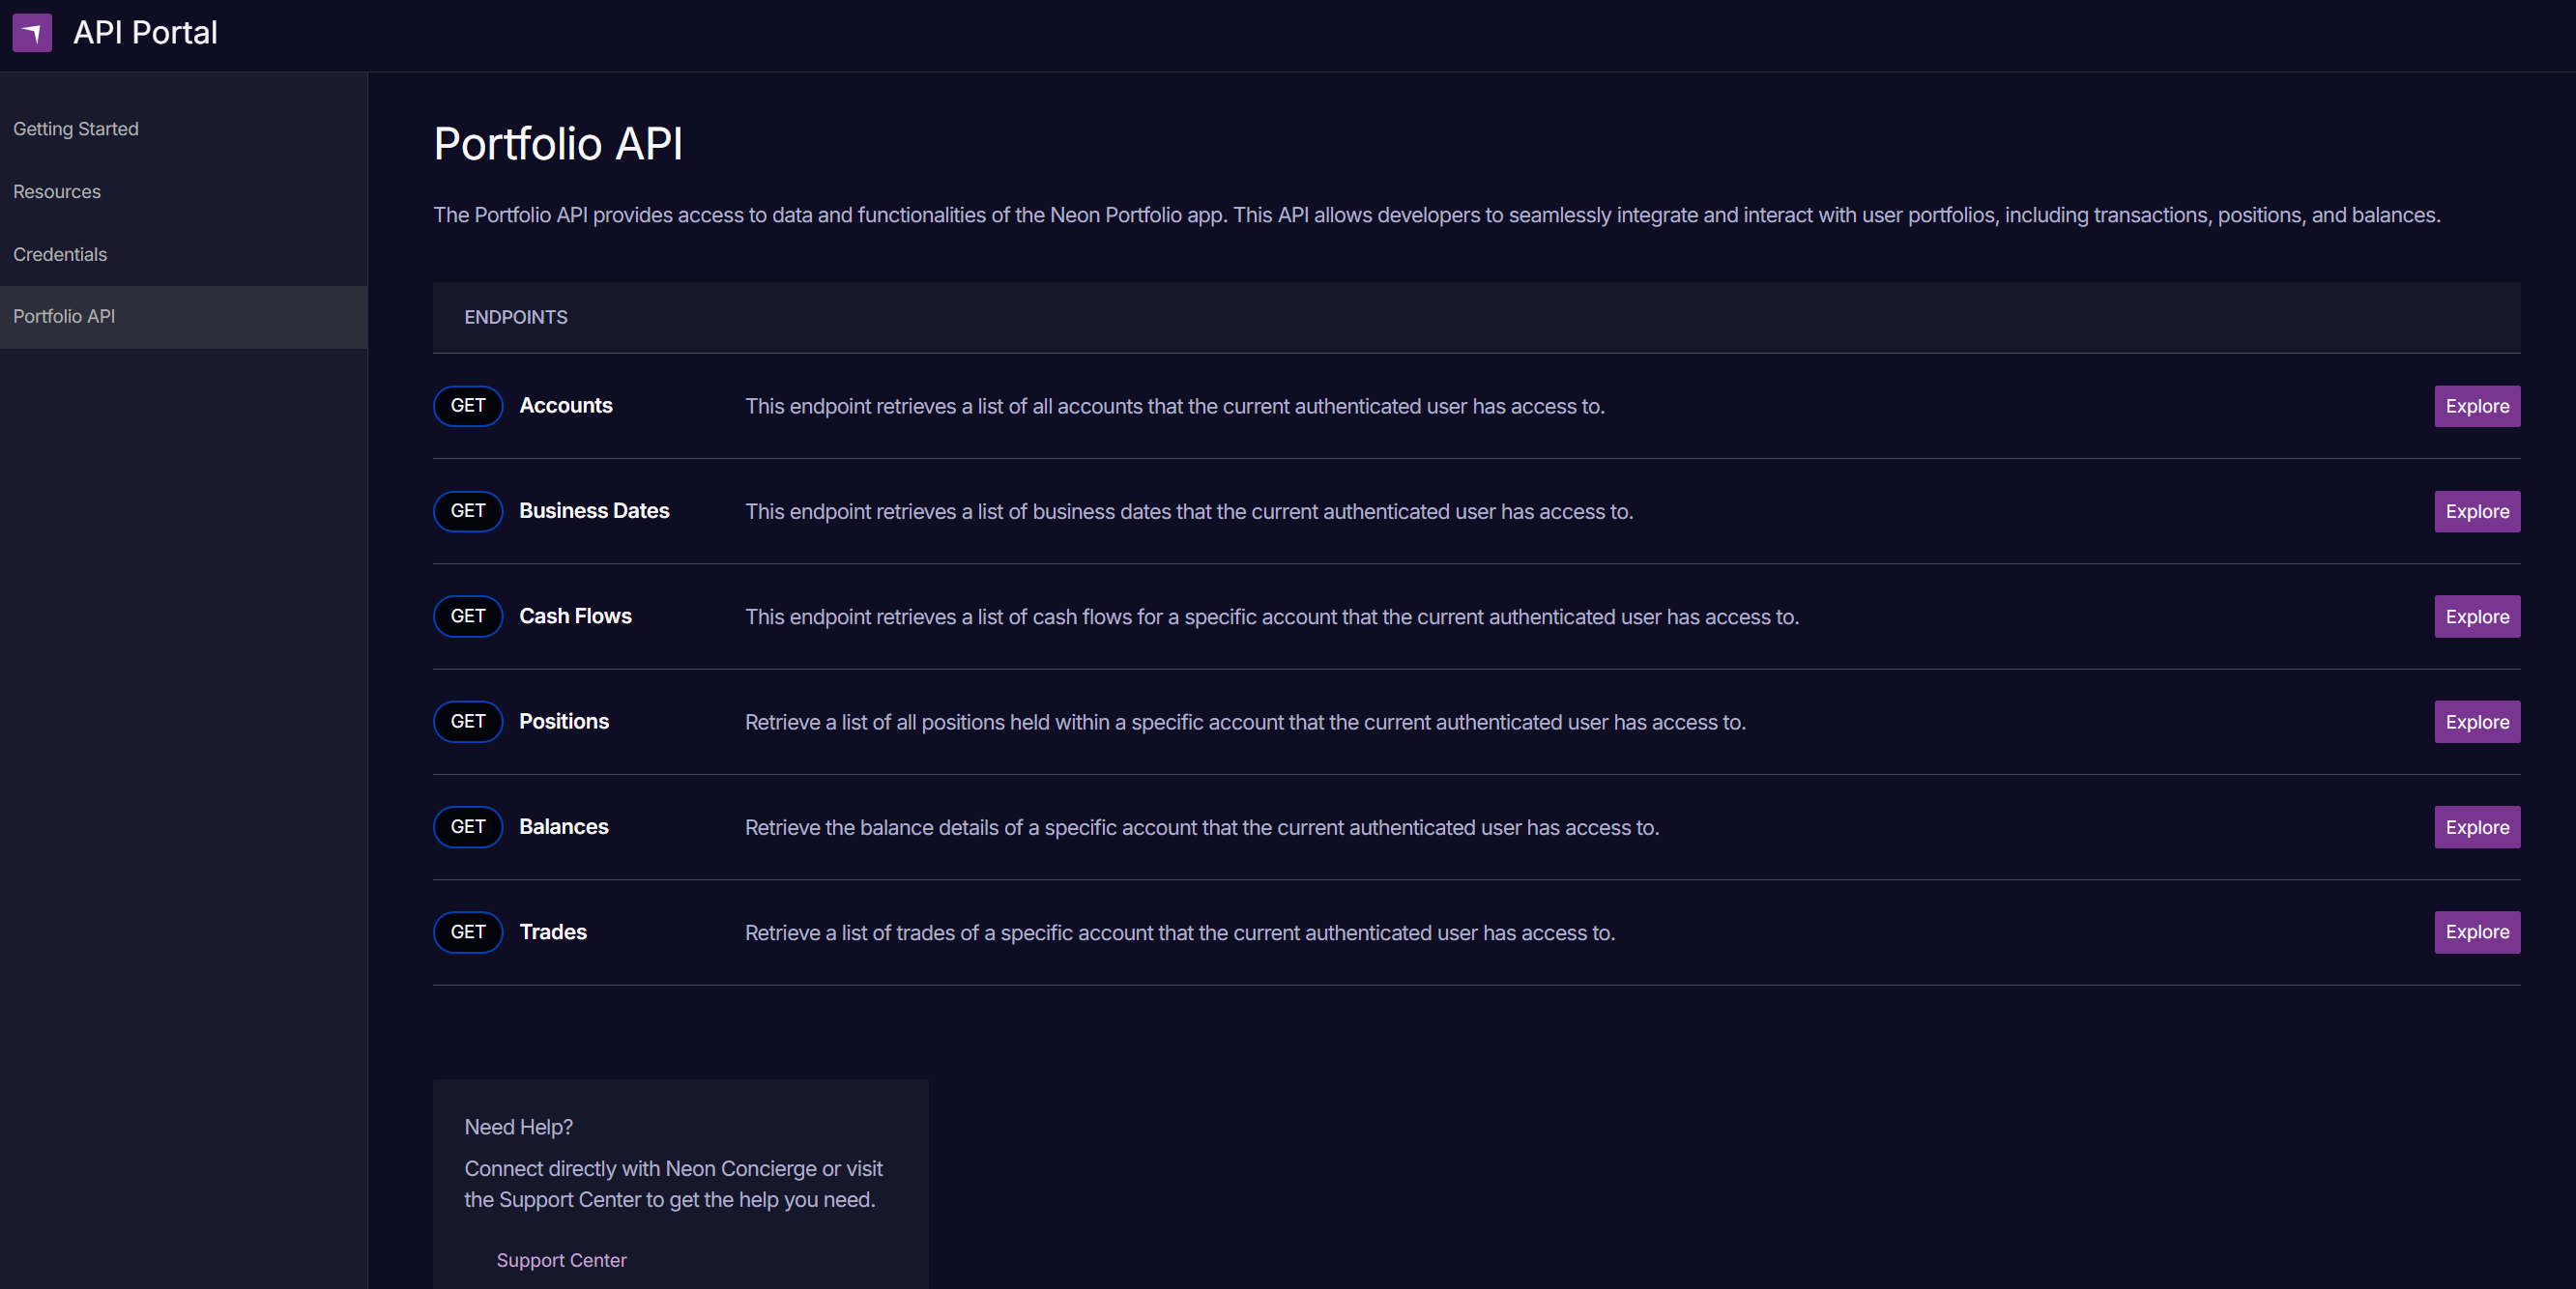Open Getting Started in sidebar
The height and width of the screenshot is (1289, 2576).
coord(76,129)
